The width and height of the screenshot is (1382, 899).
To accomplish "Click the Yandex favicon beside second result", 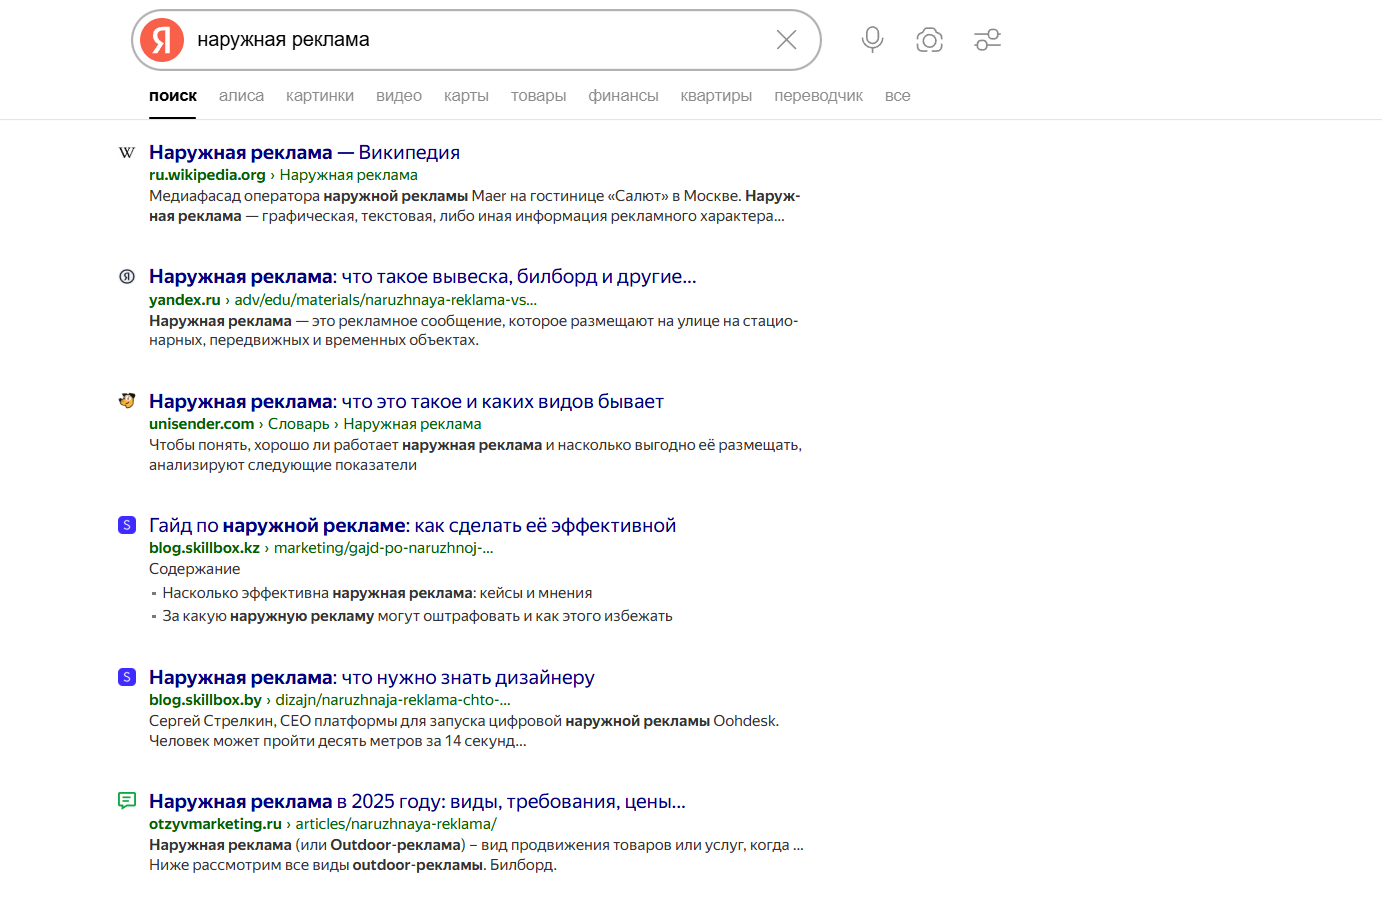I will coord(127,277).
